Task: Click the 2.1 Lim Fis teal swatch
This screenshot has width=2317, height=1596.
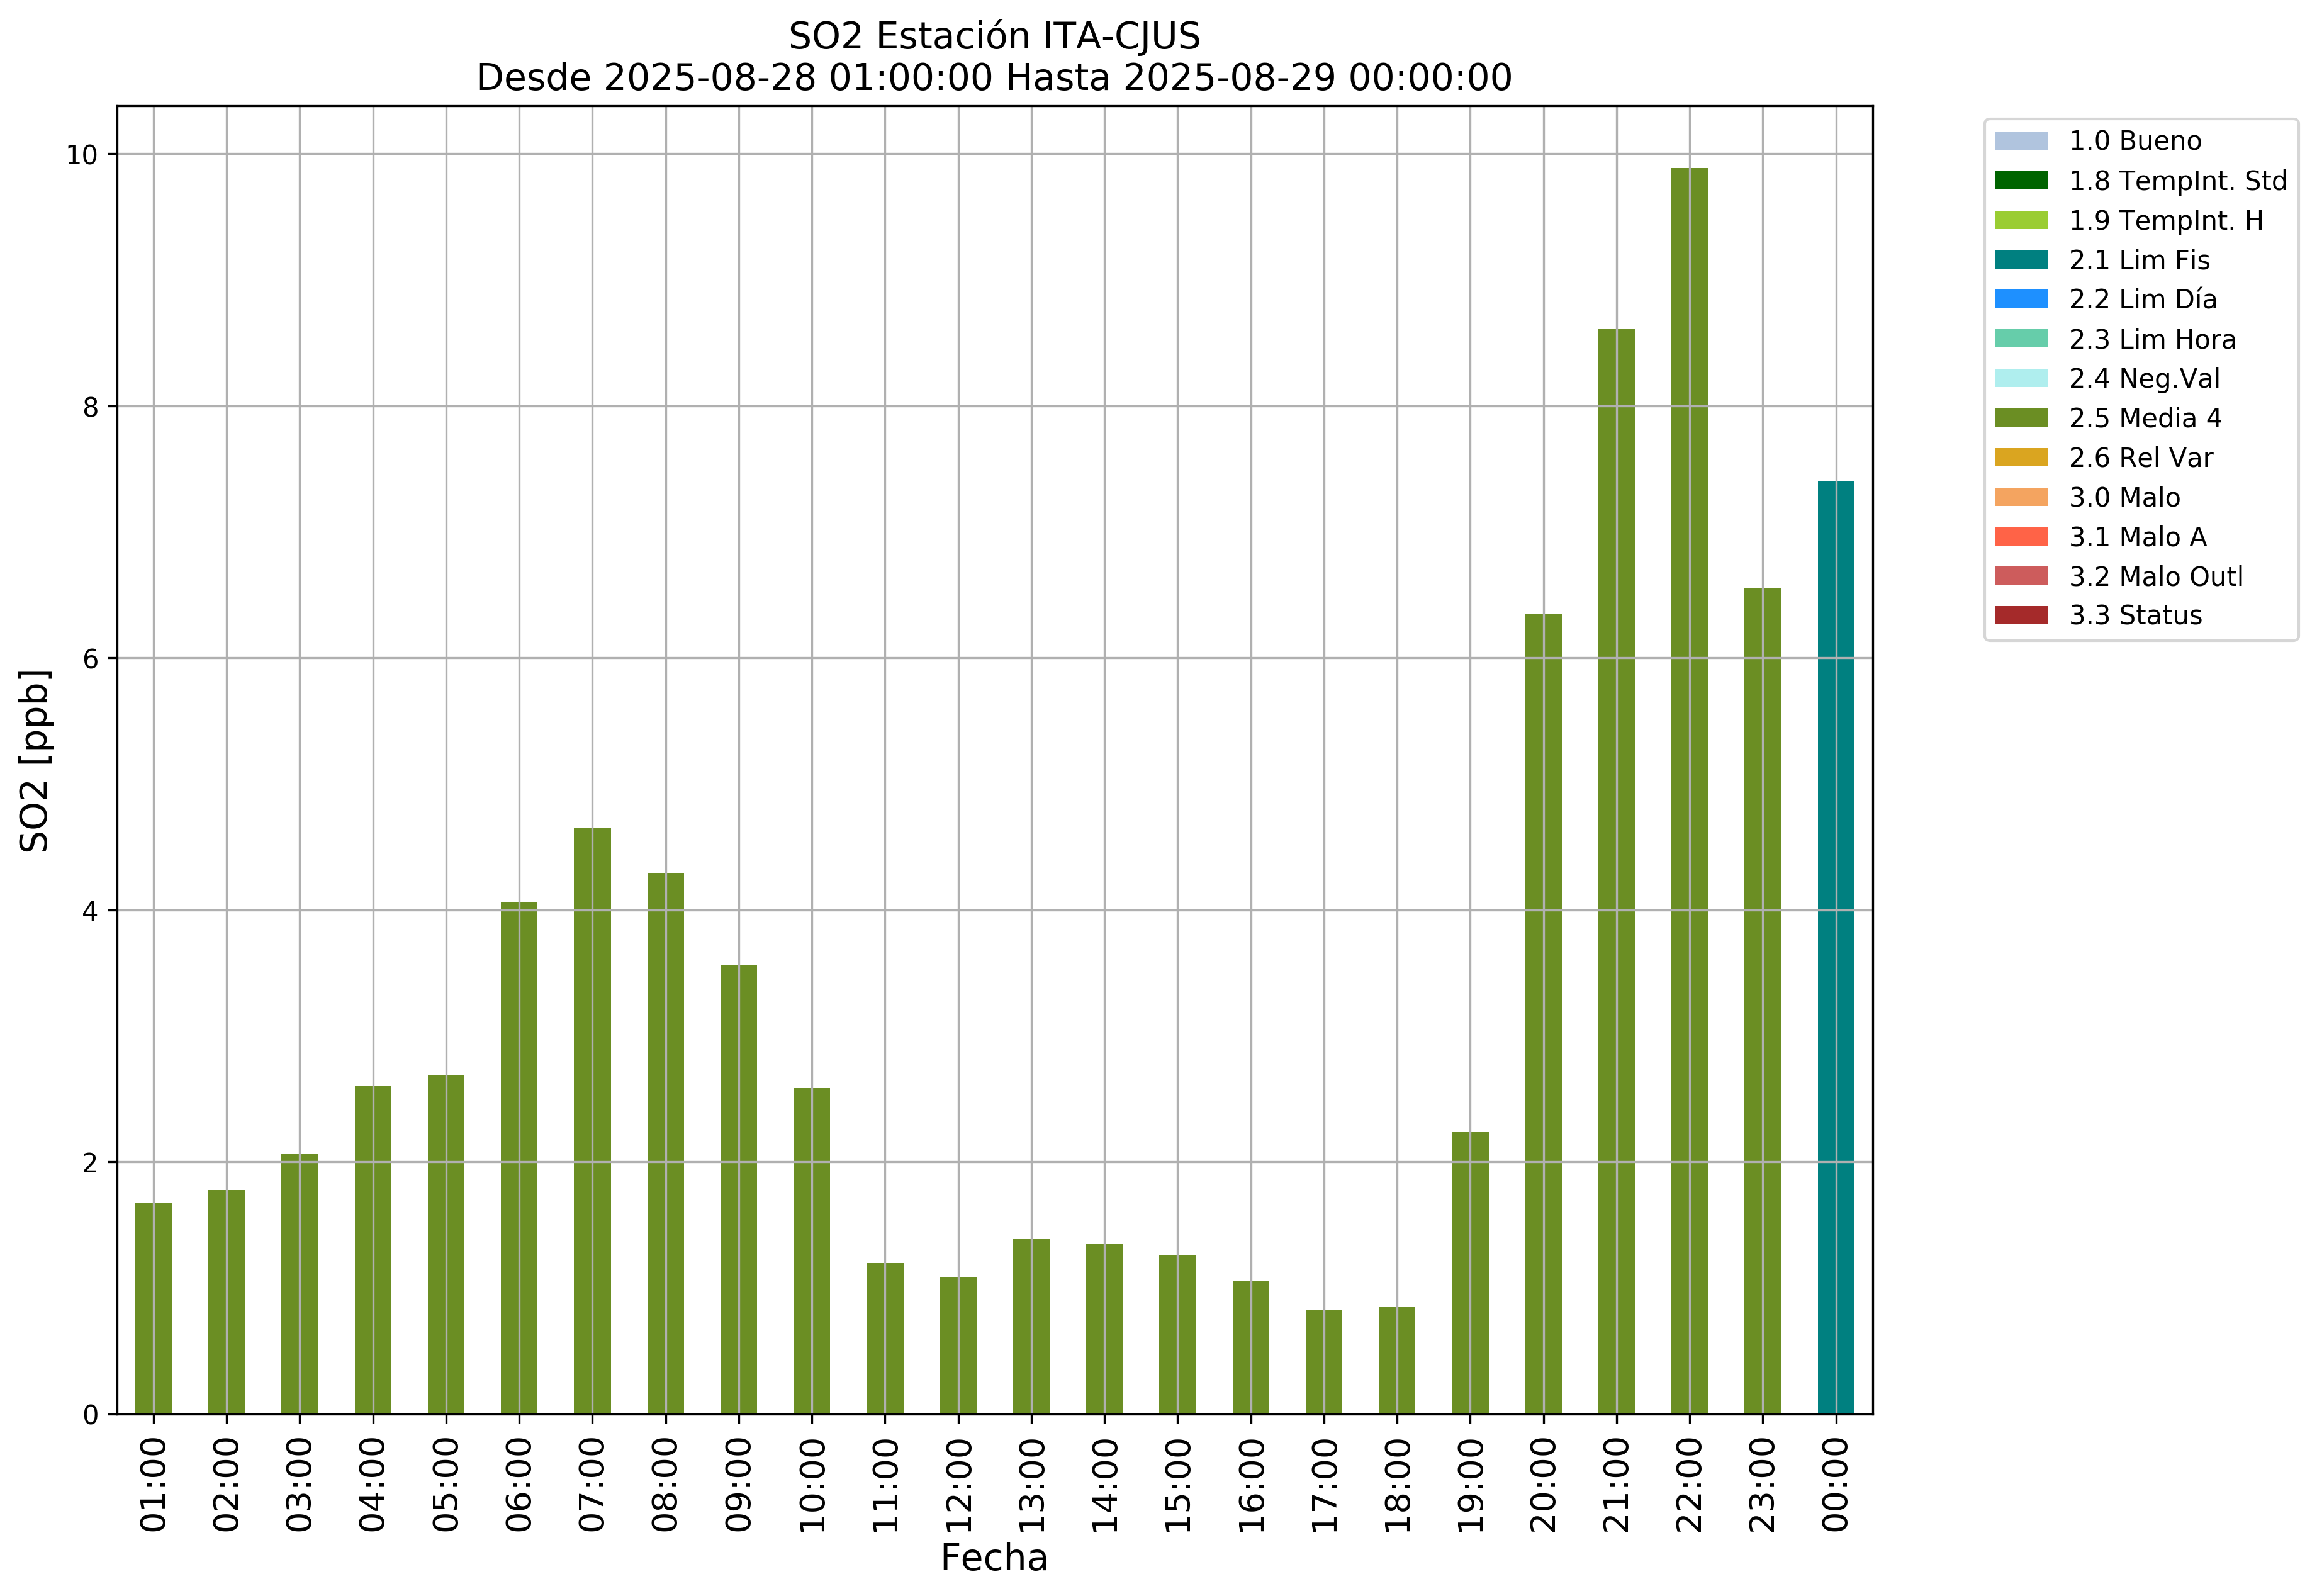Action: tap(2020, 260)
